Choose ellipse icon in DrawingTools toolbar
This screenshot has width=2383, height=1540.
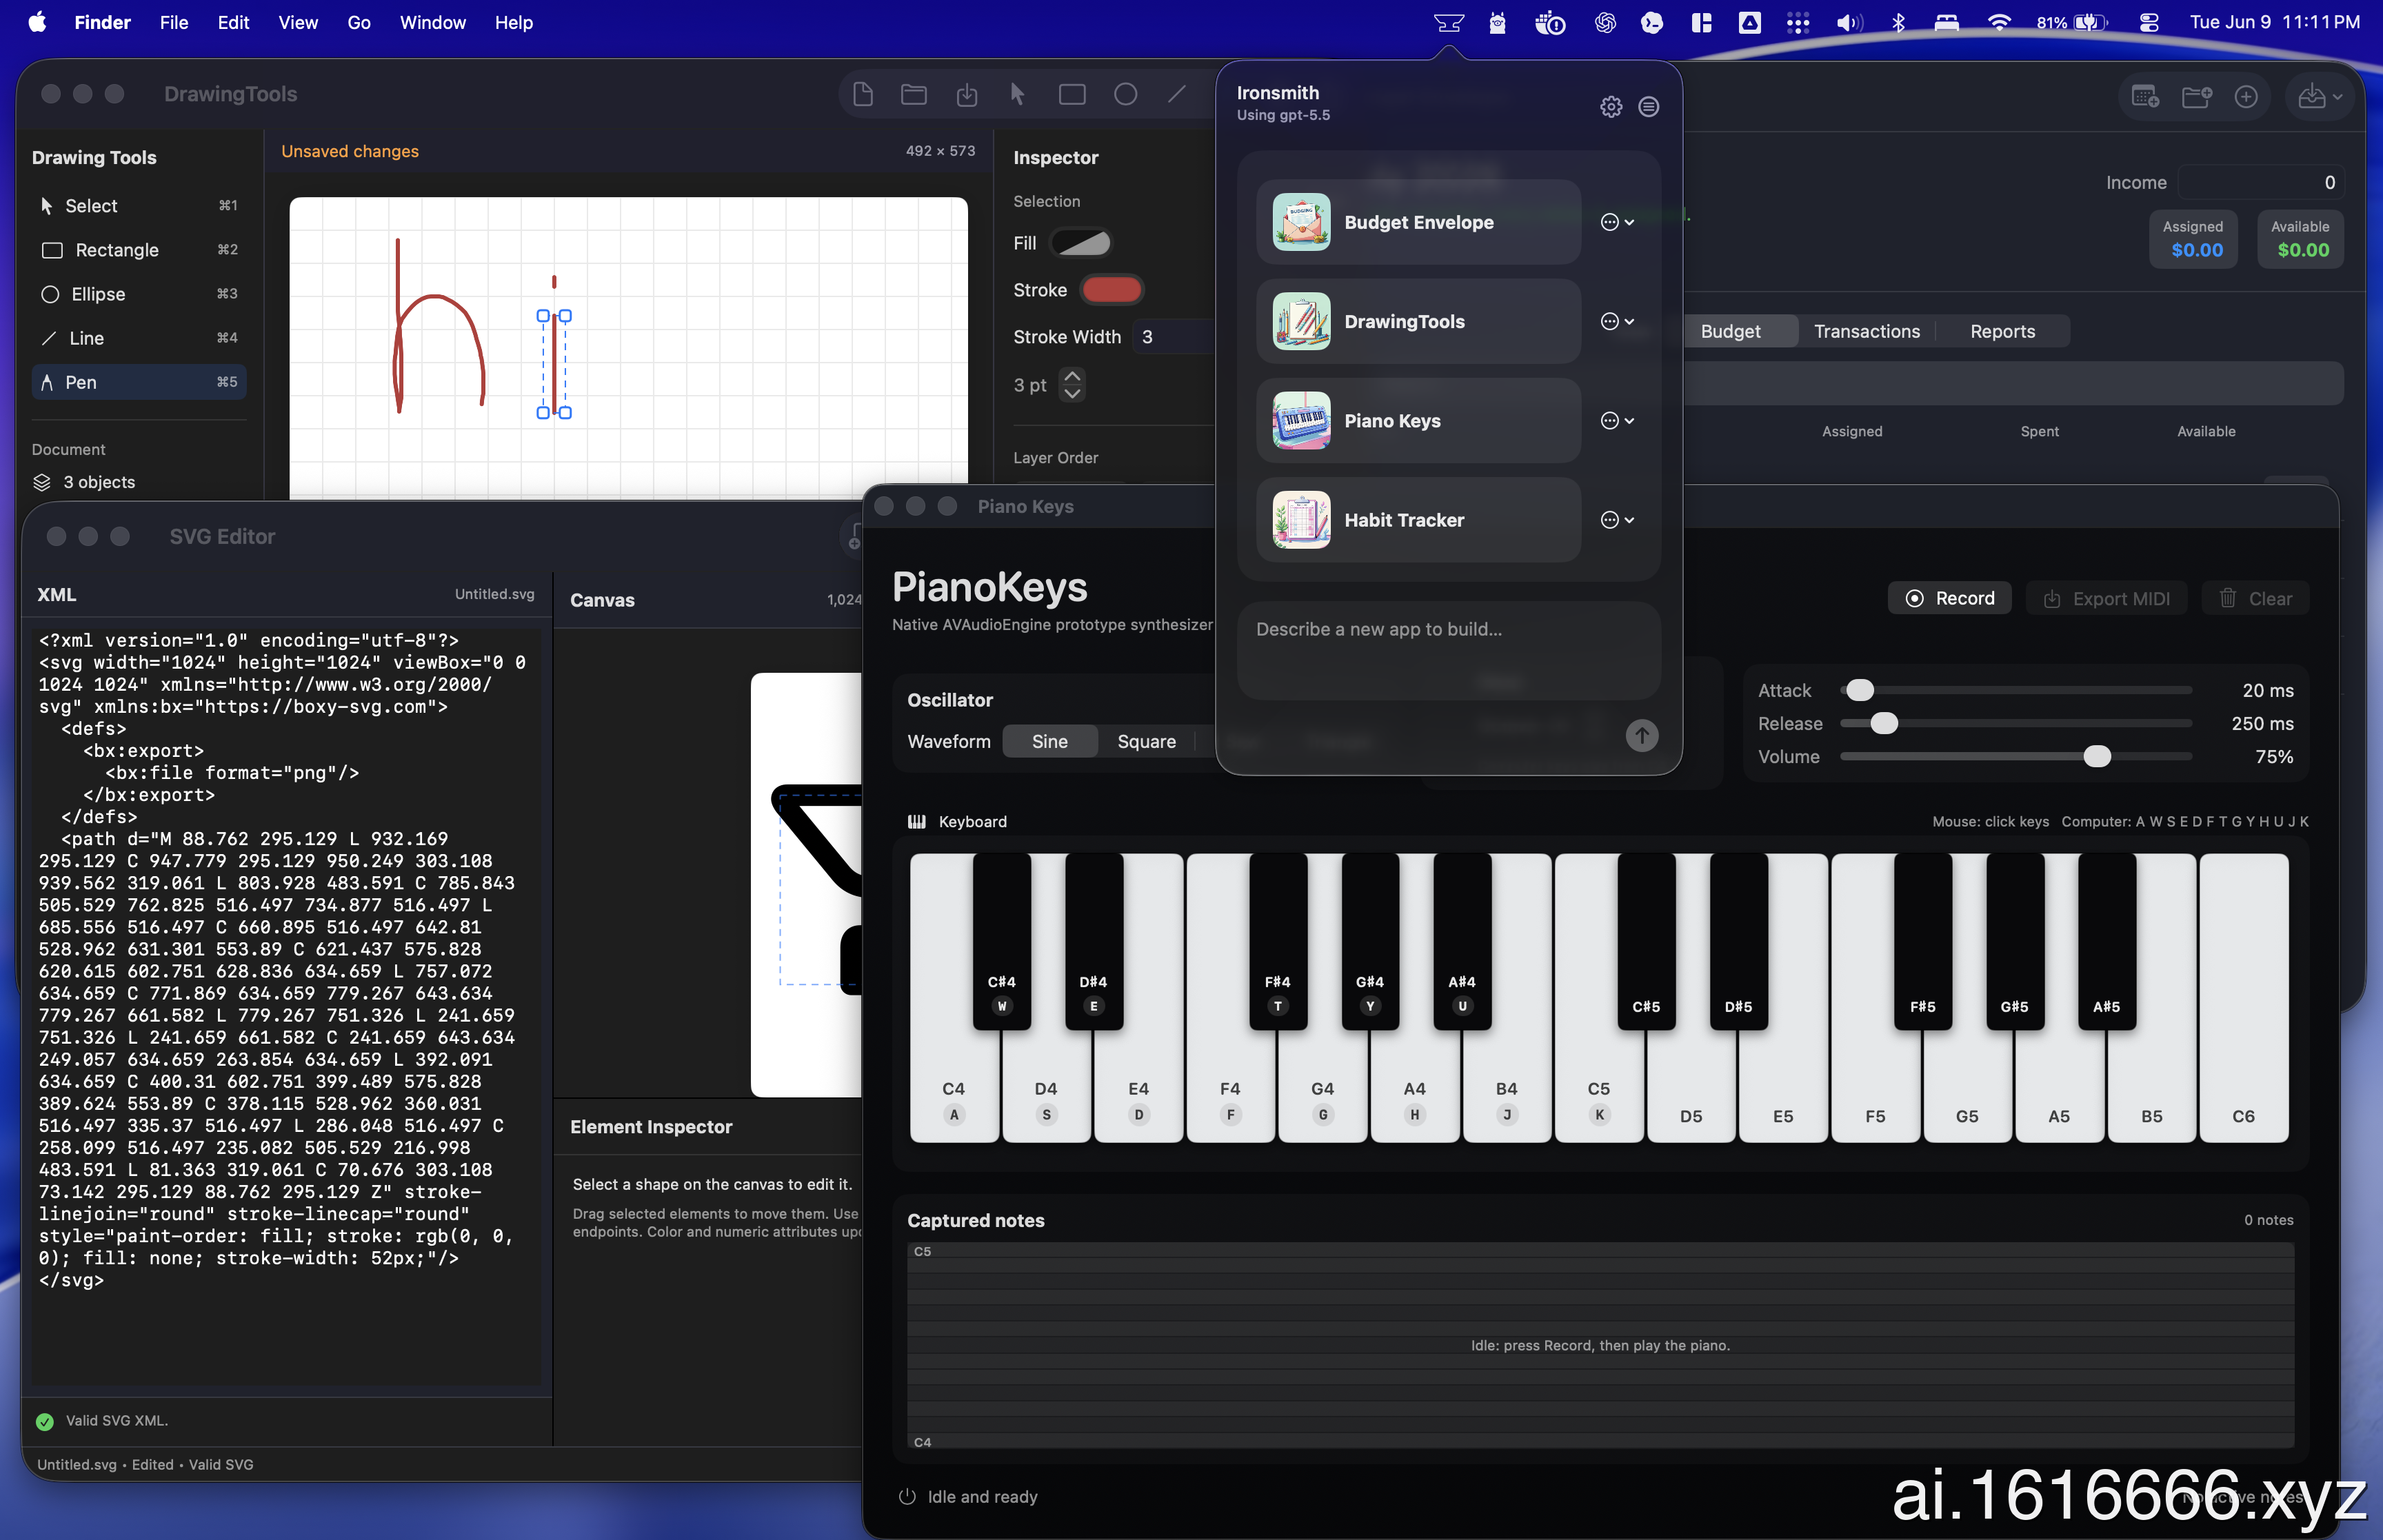[1125, 94]
